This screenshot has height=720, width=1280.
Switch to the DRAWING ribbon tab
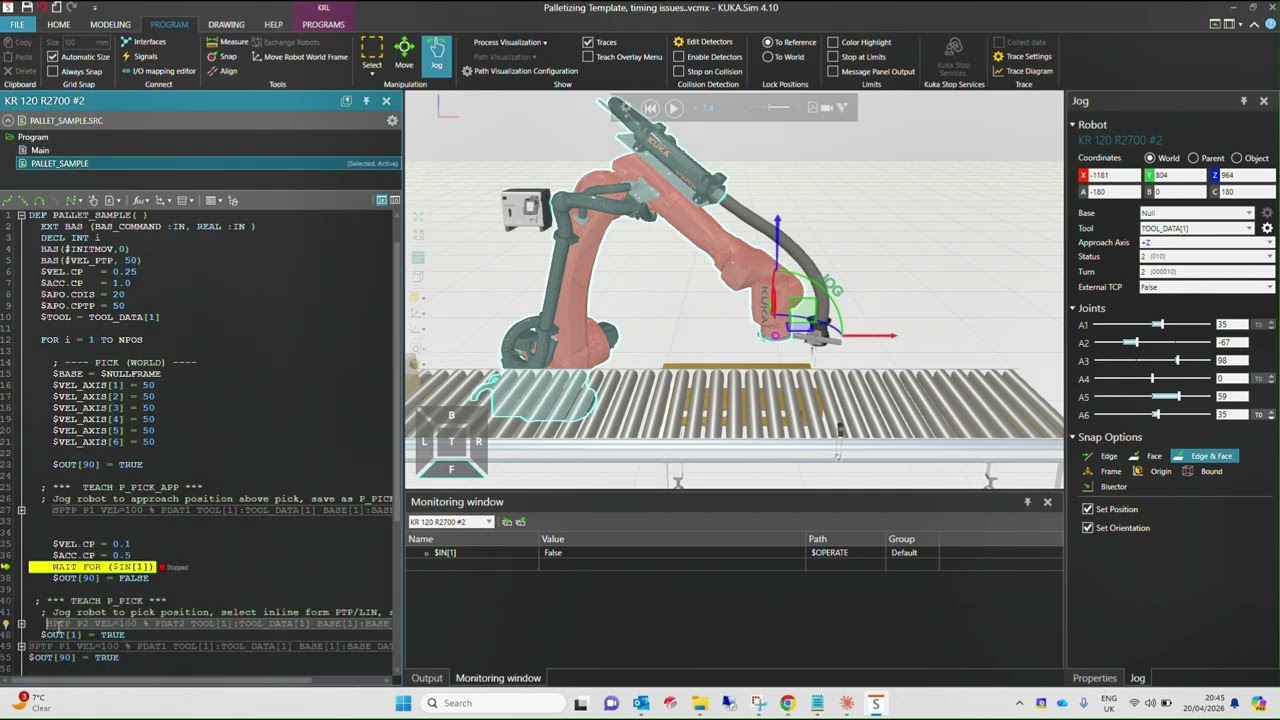(226, 24)
